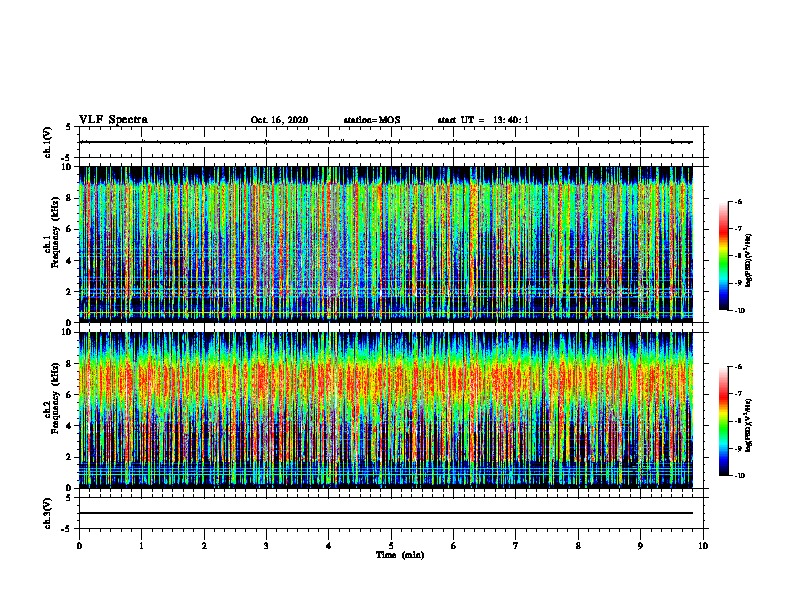Click the ch.3(V) axis "5" tick label
This screenshot has height=612, width=792.
pos(69,498)
